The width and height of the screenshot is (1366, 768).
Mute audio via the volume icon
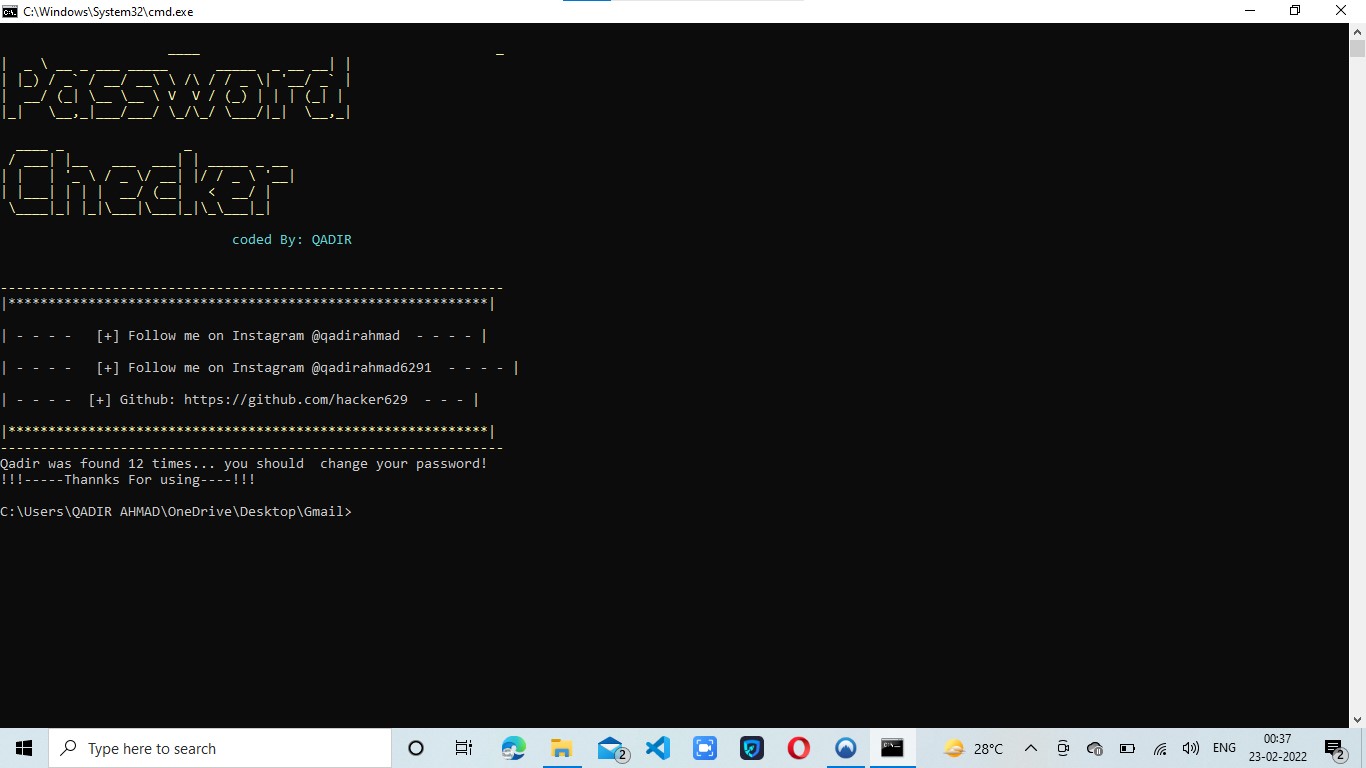tap(1192, 748)
